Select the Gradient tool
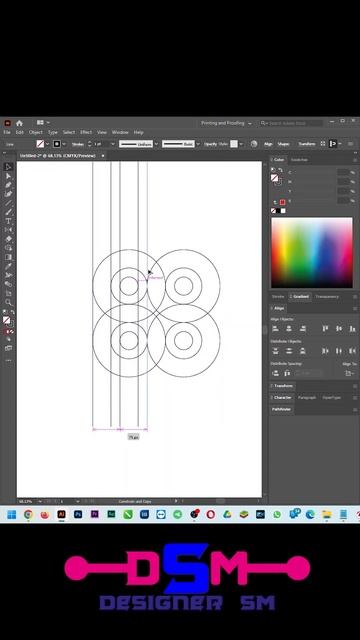The image size is (360, 640). tap(8, 257)
